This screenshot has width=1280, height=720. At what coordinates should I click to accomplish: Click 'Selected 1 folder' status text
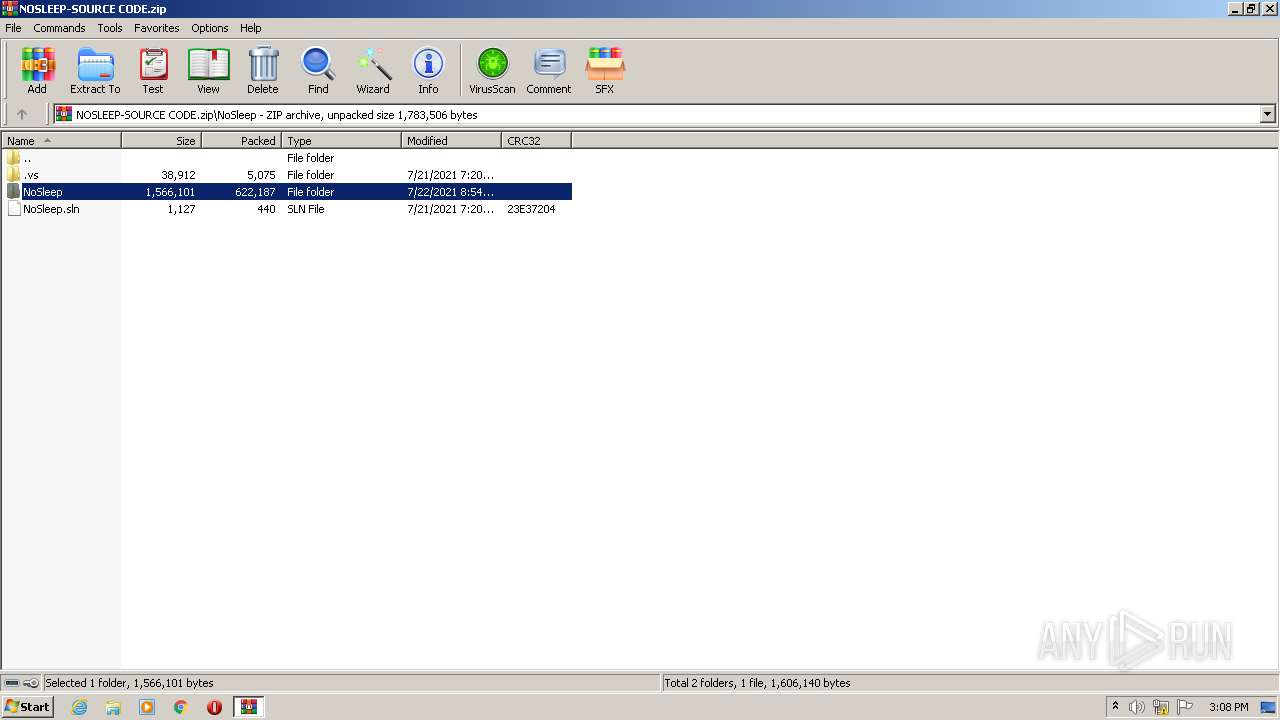point(129,683)
